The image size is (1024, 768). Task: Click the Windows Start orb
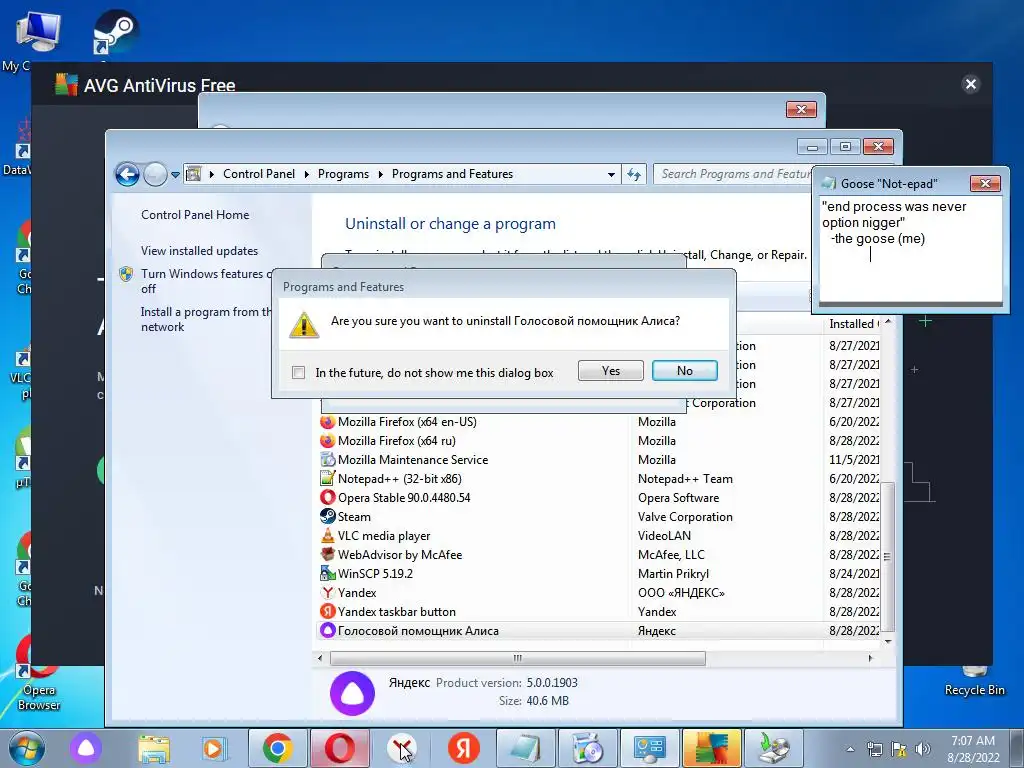click(x=26, y=748)
